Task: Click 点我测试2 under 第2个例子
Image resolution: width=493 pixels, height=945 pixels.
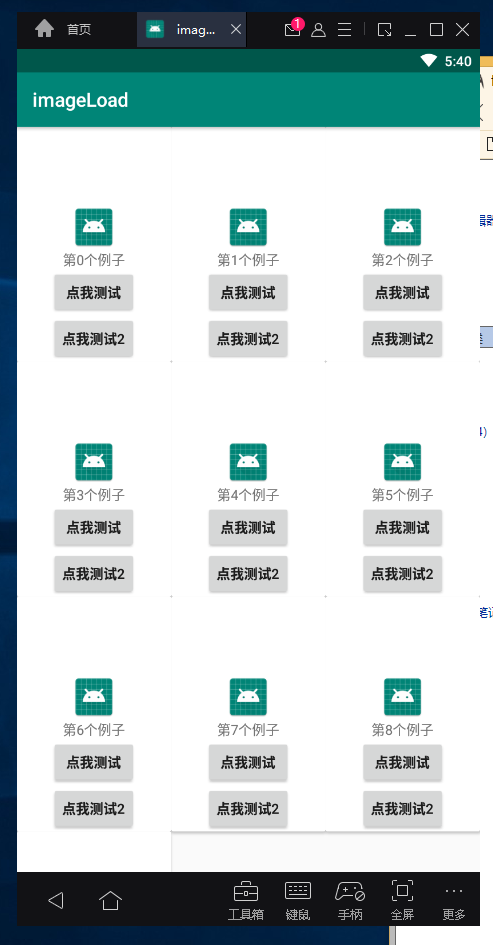Action: pyautogui.click(x=403, y=339)
